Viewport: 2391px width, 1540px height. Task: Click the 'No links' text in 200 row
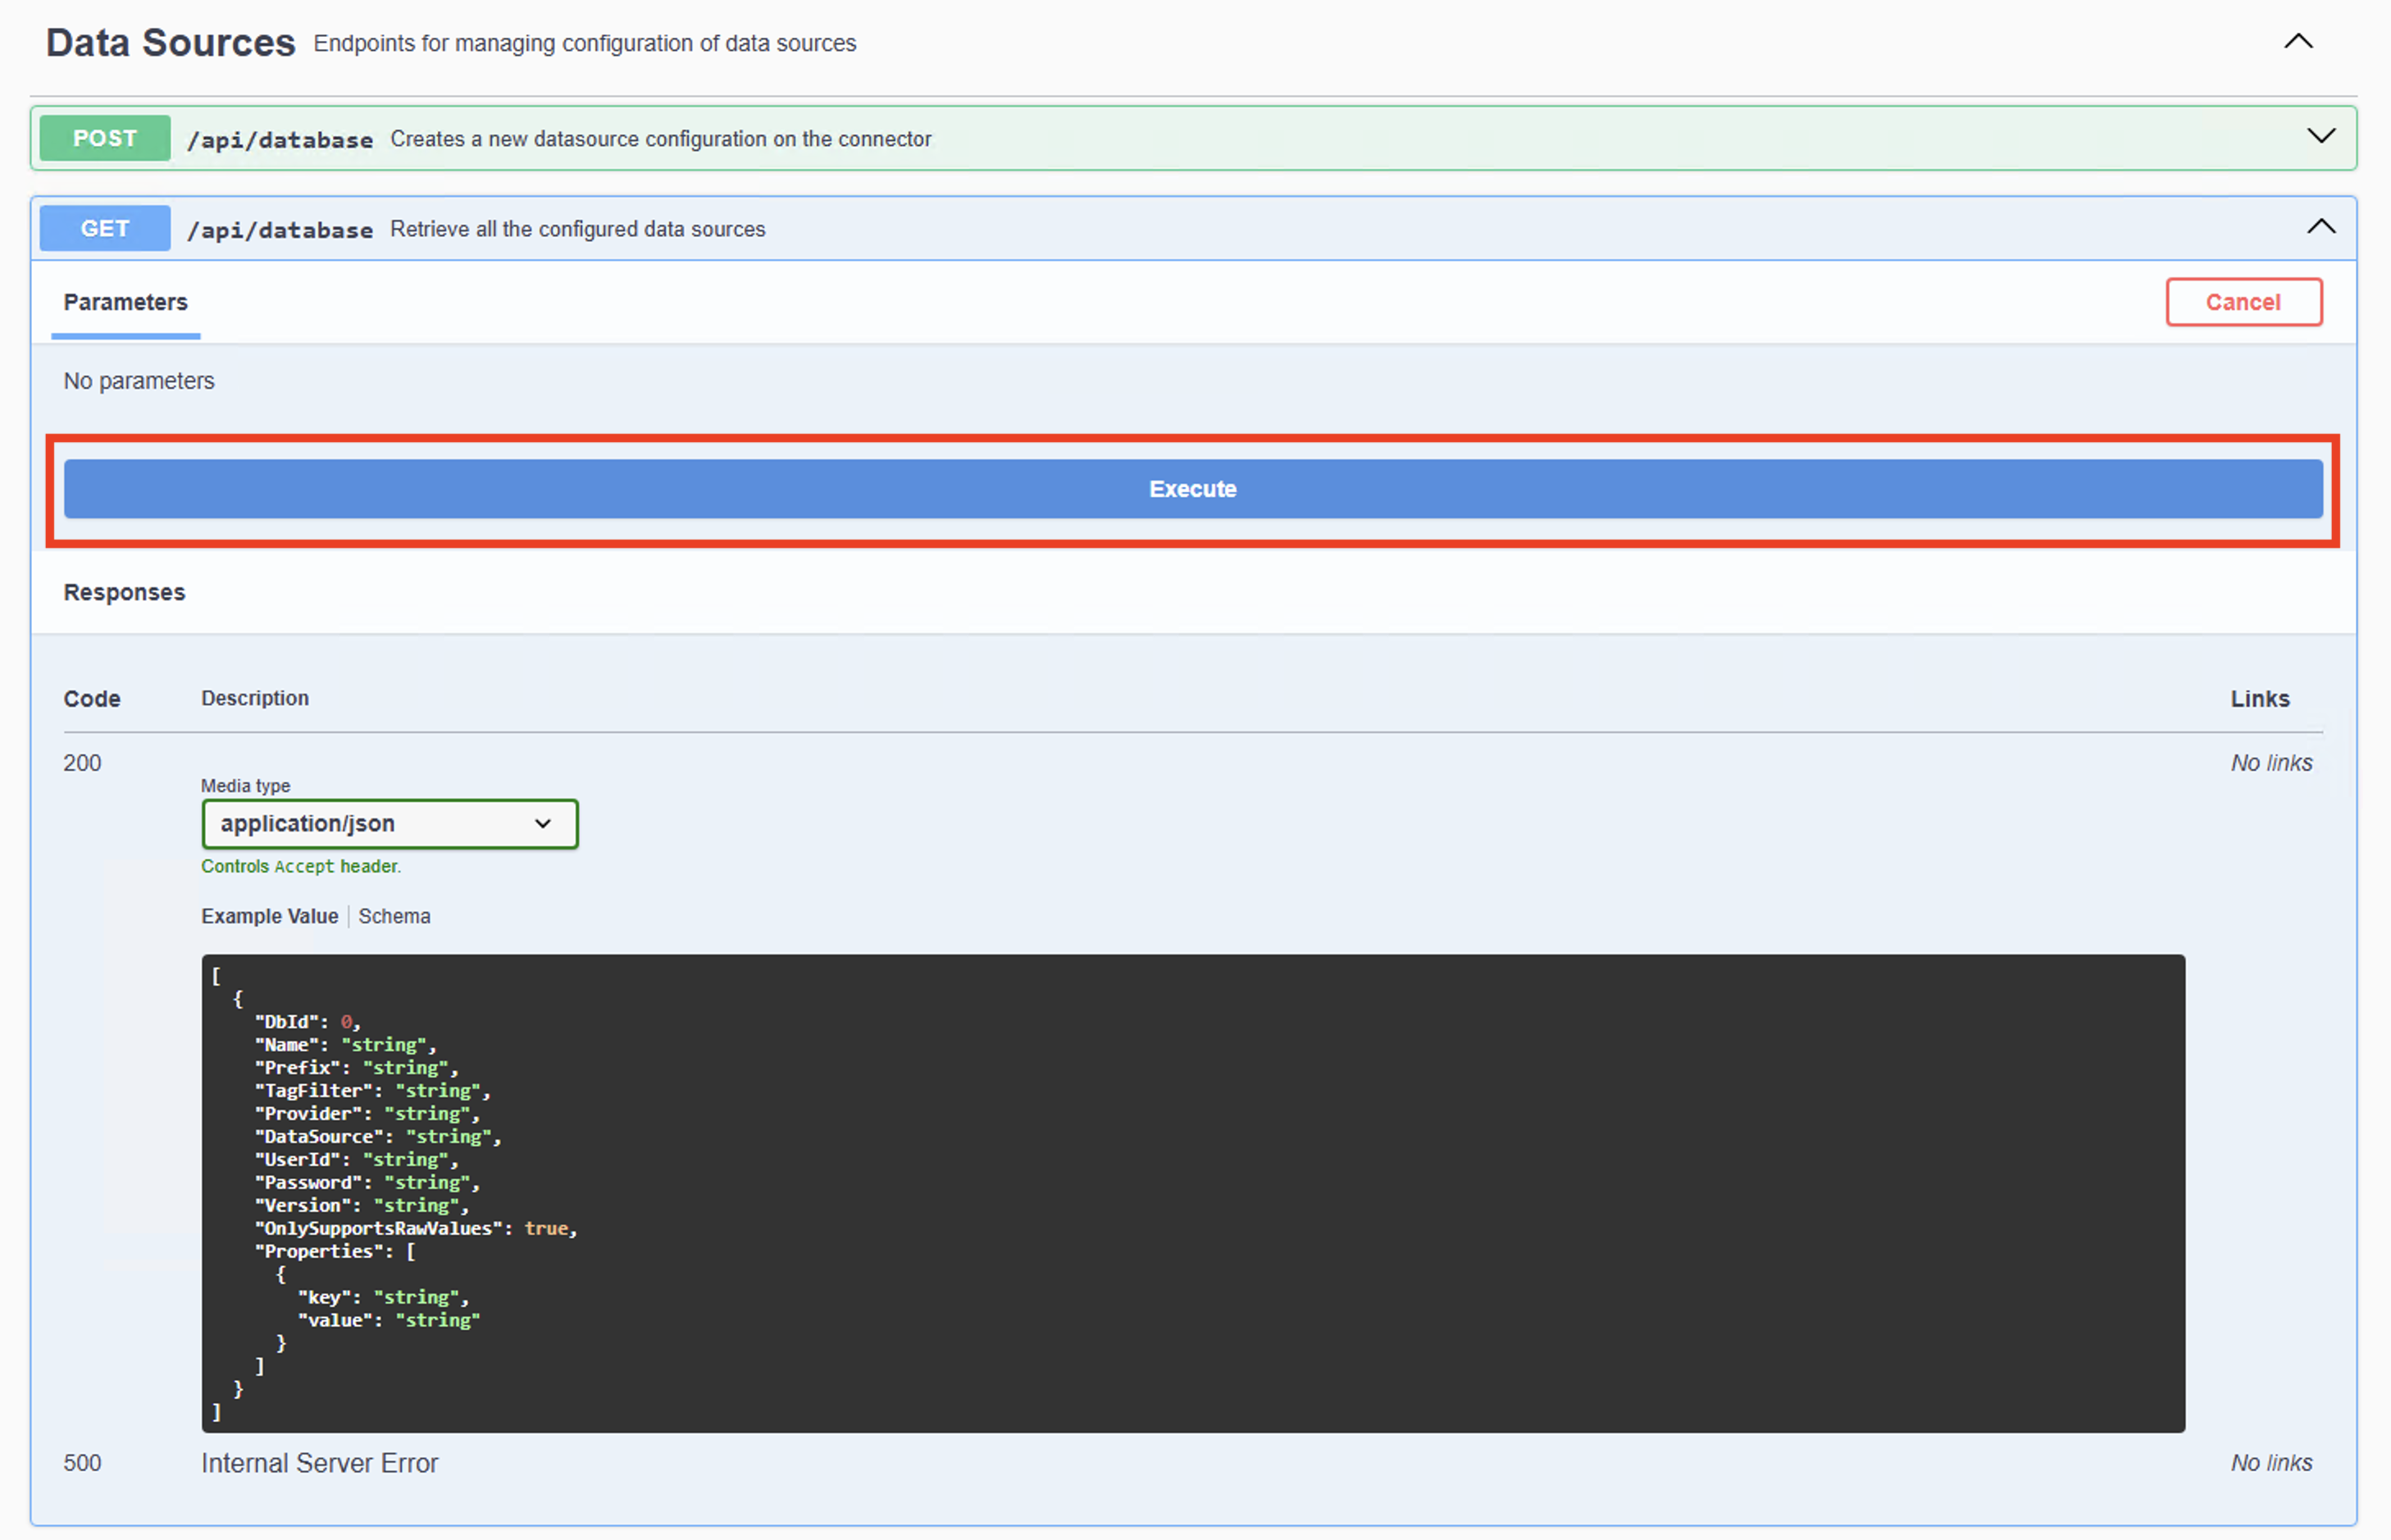tap(2271, 763)
